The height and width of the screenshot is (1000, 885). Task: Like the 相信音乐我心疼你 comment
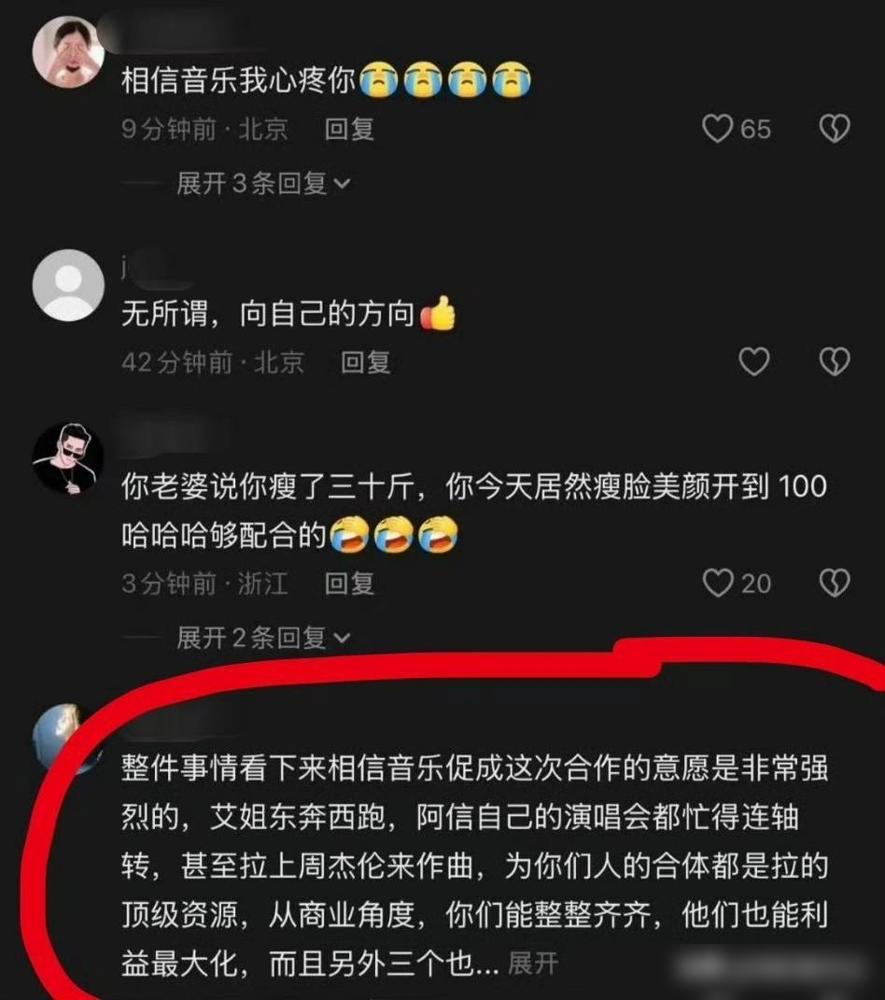pos(717,129)
